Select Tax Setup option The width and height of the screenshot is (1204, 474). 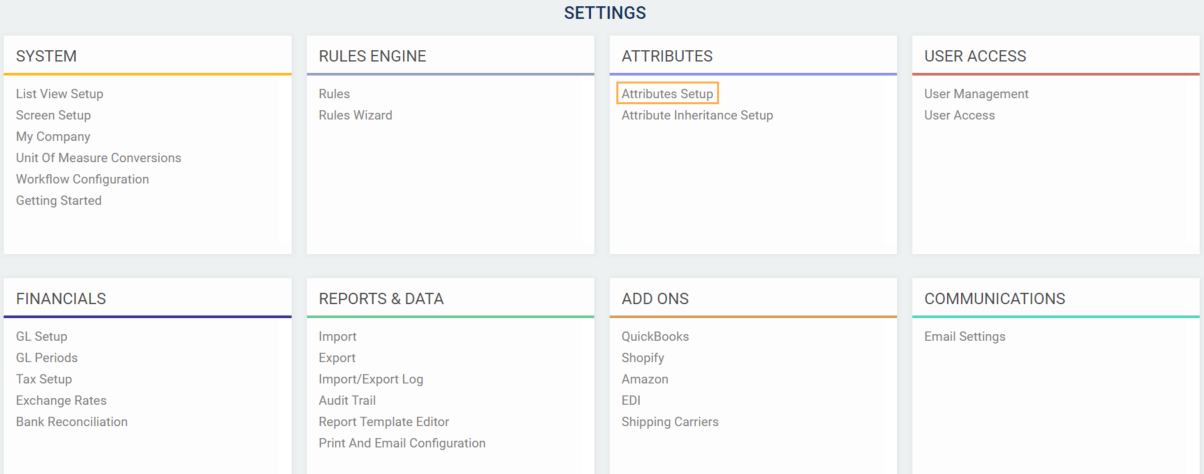click(x=44, y=379)
